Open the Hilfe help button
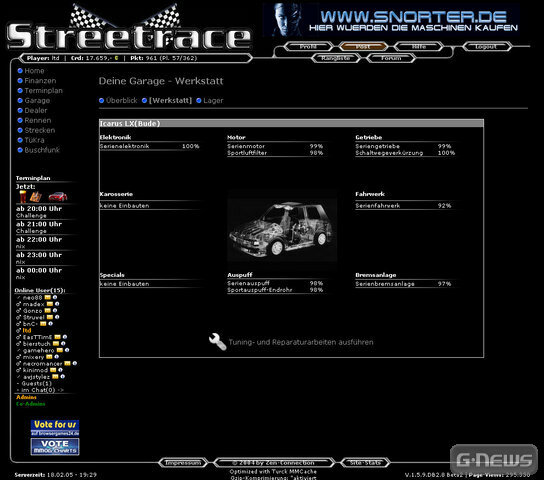This screenshot has height=480, width=544. [x=418, y=46]
